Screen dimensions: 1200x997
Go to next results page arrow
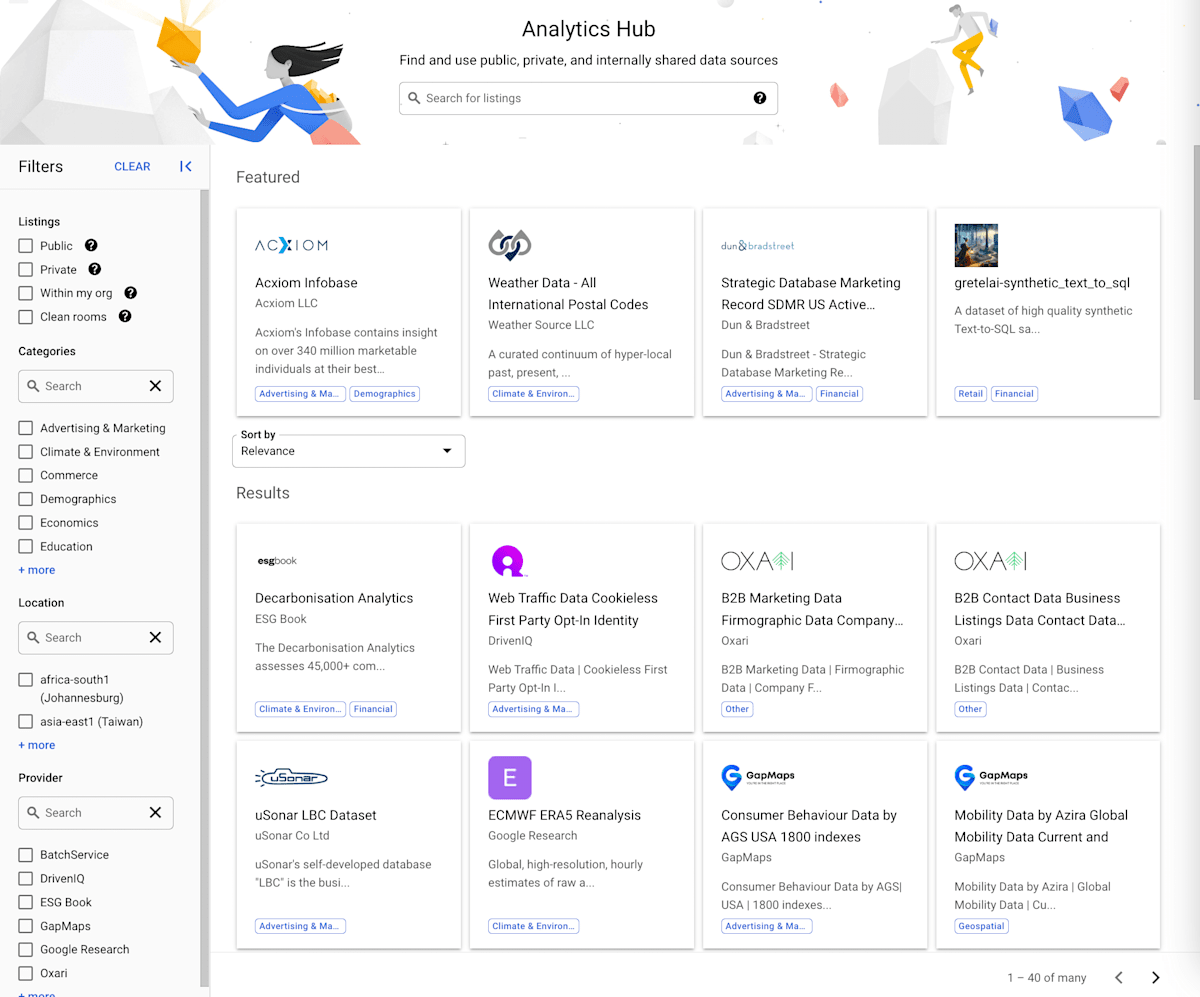[1156, 977]
